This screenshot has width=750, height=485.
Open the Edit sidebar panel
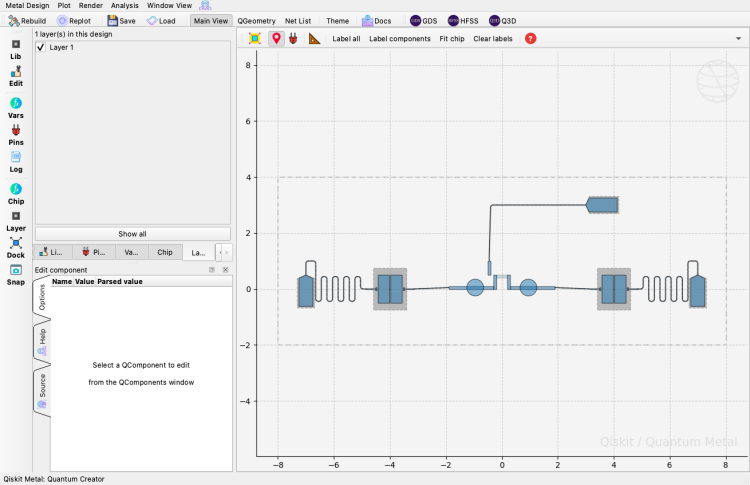tap(16, 77)
